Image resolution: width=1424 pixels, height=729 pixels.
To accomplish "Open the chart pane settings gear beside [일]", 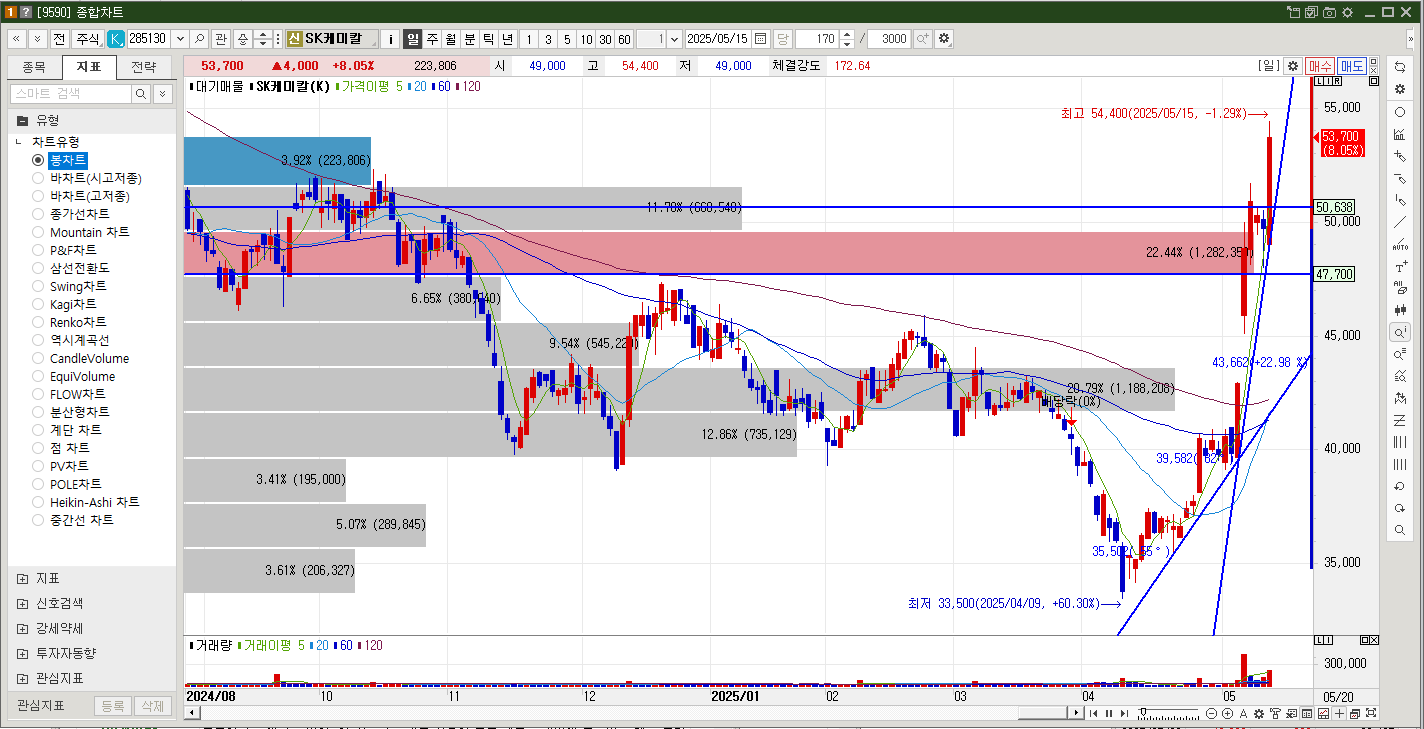I will tap(1293, 66).
